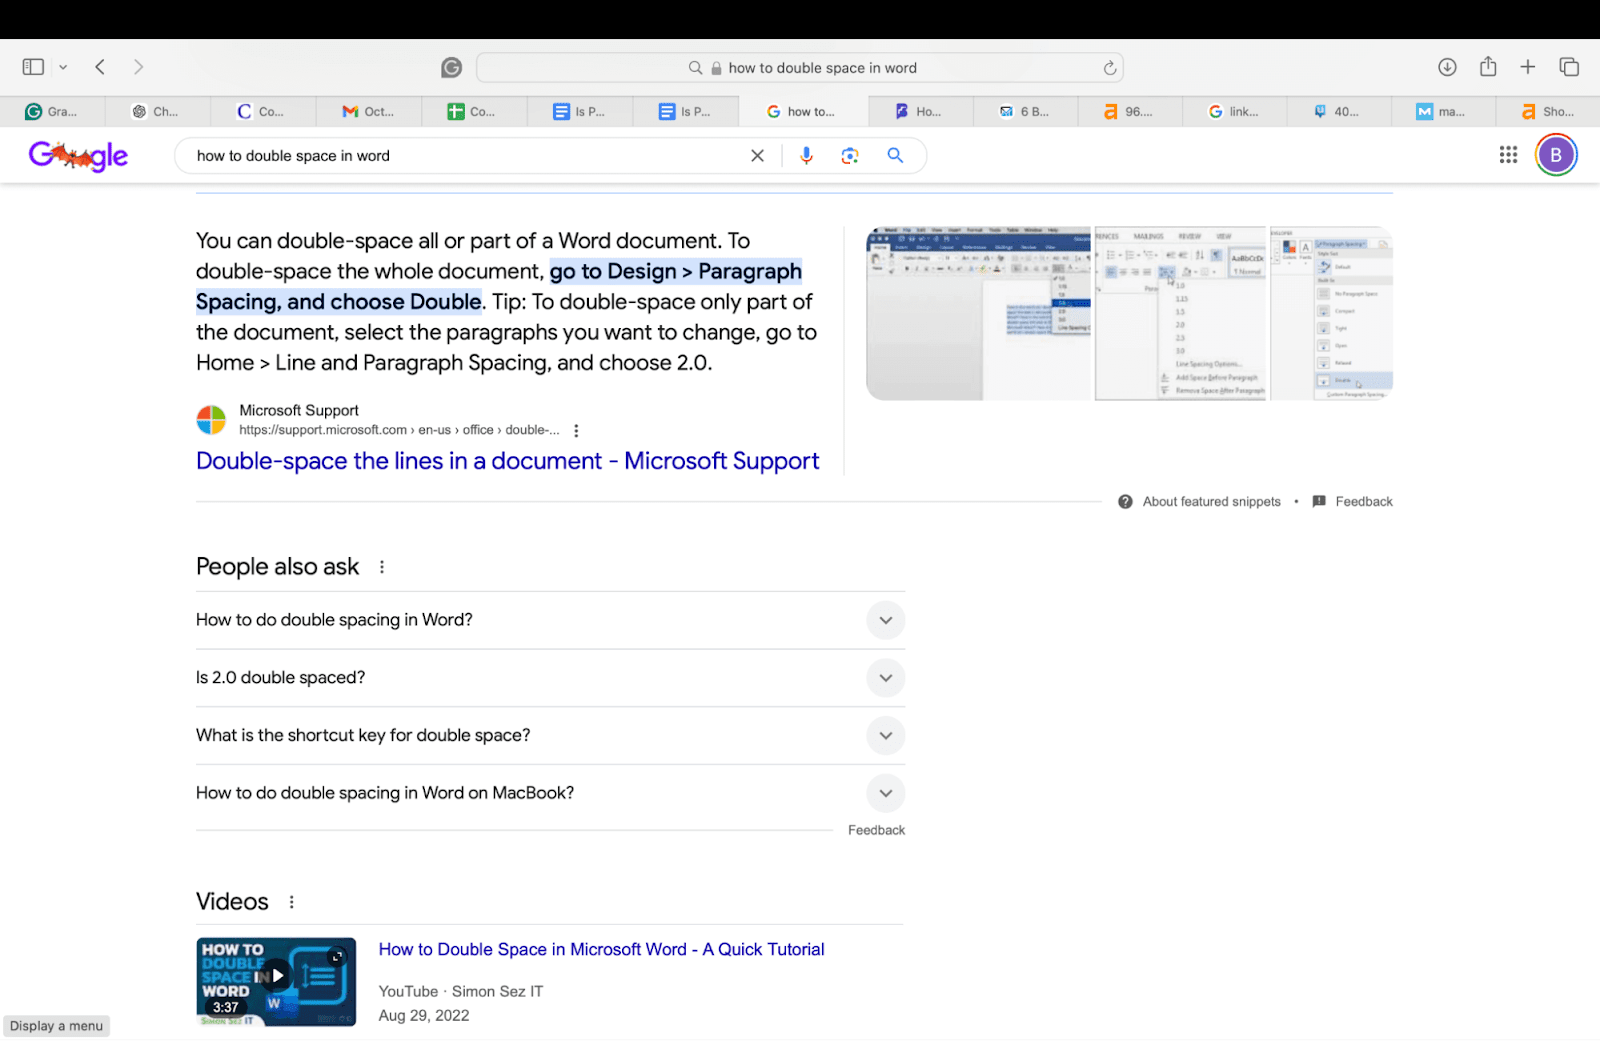
Task: Switch to the Ch... tab
Action: click(157, 112)
